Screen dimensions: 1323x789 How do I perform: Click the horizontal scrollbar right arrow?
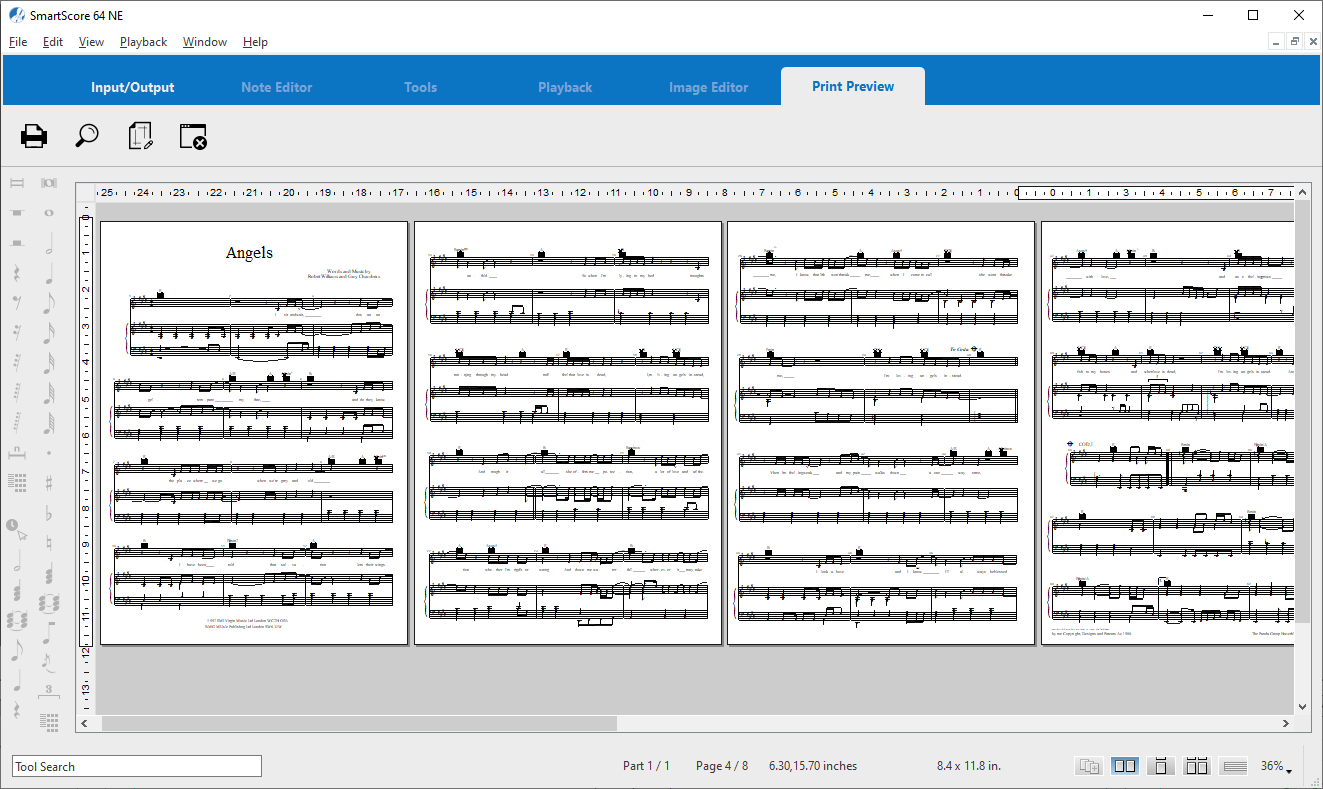point(1286,723)
